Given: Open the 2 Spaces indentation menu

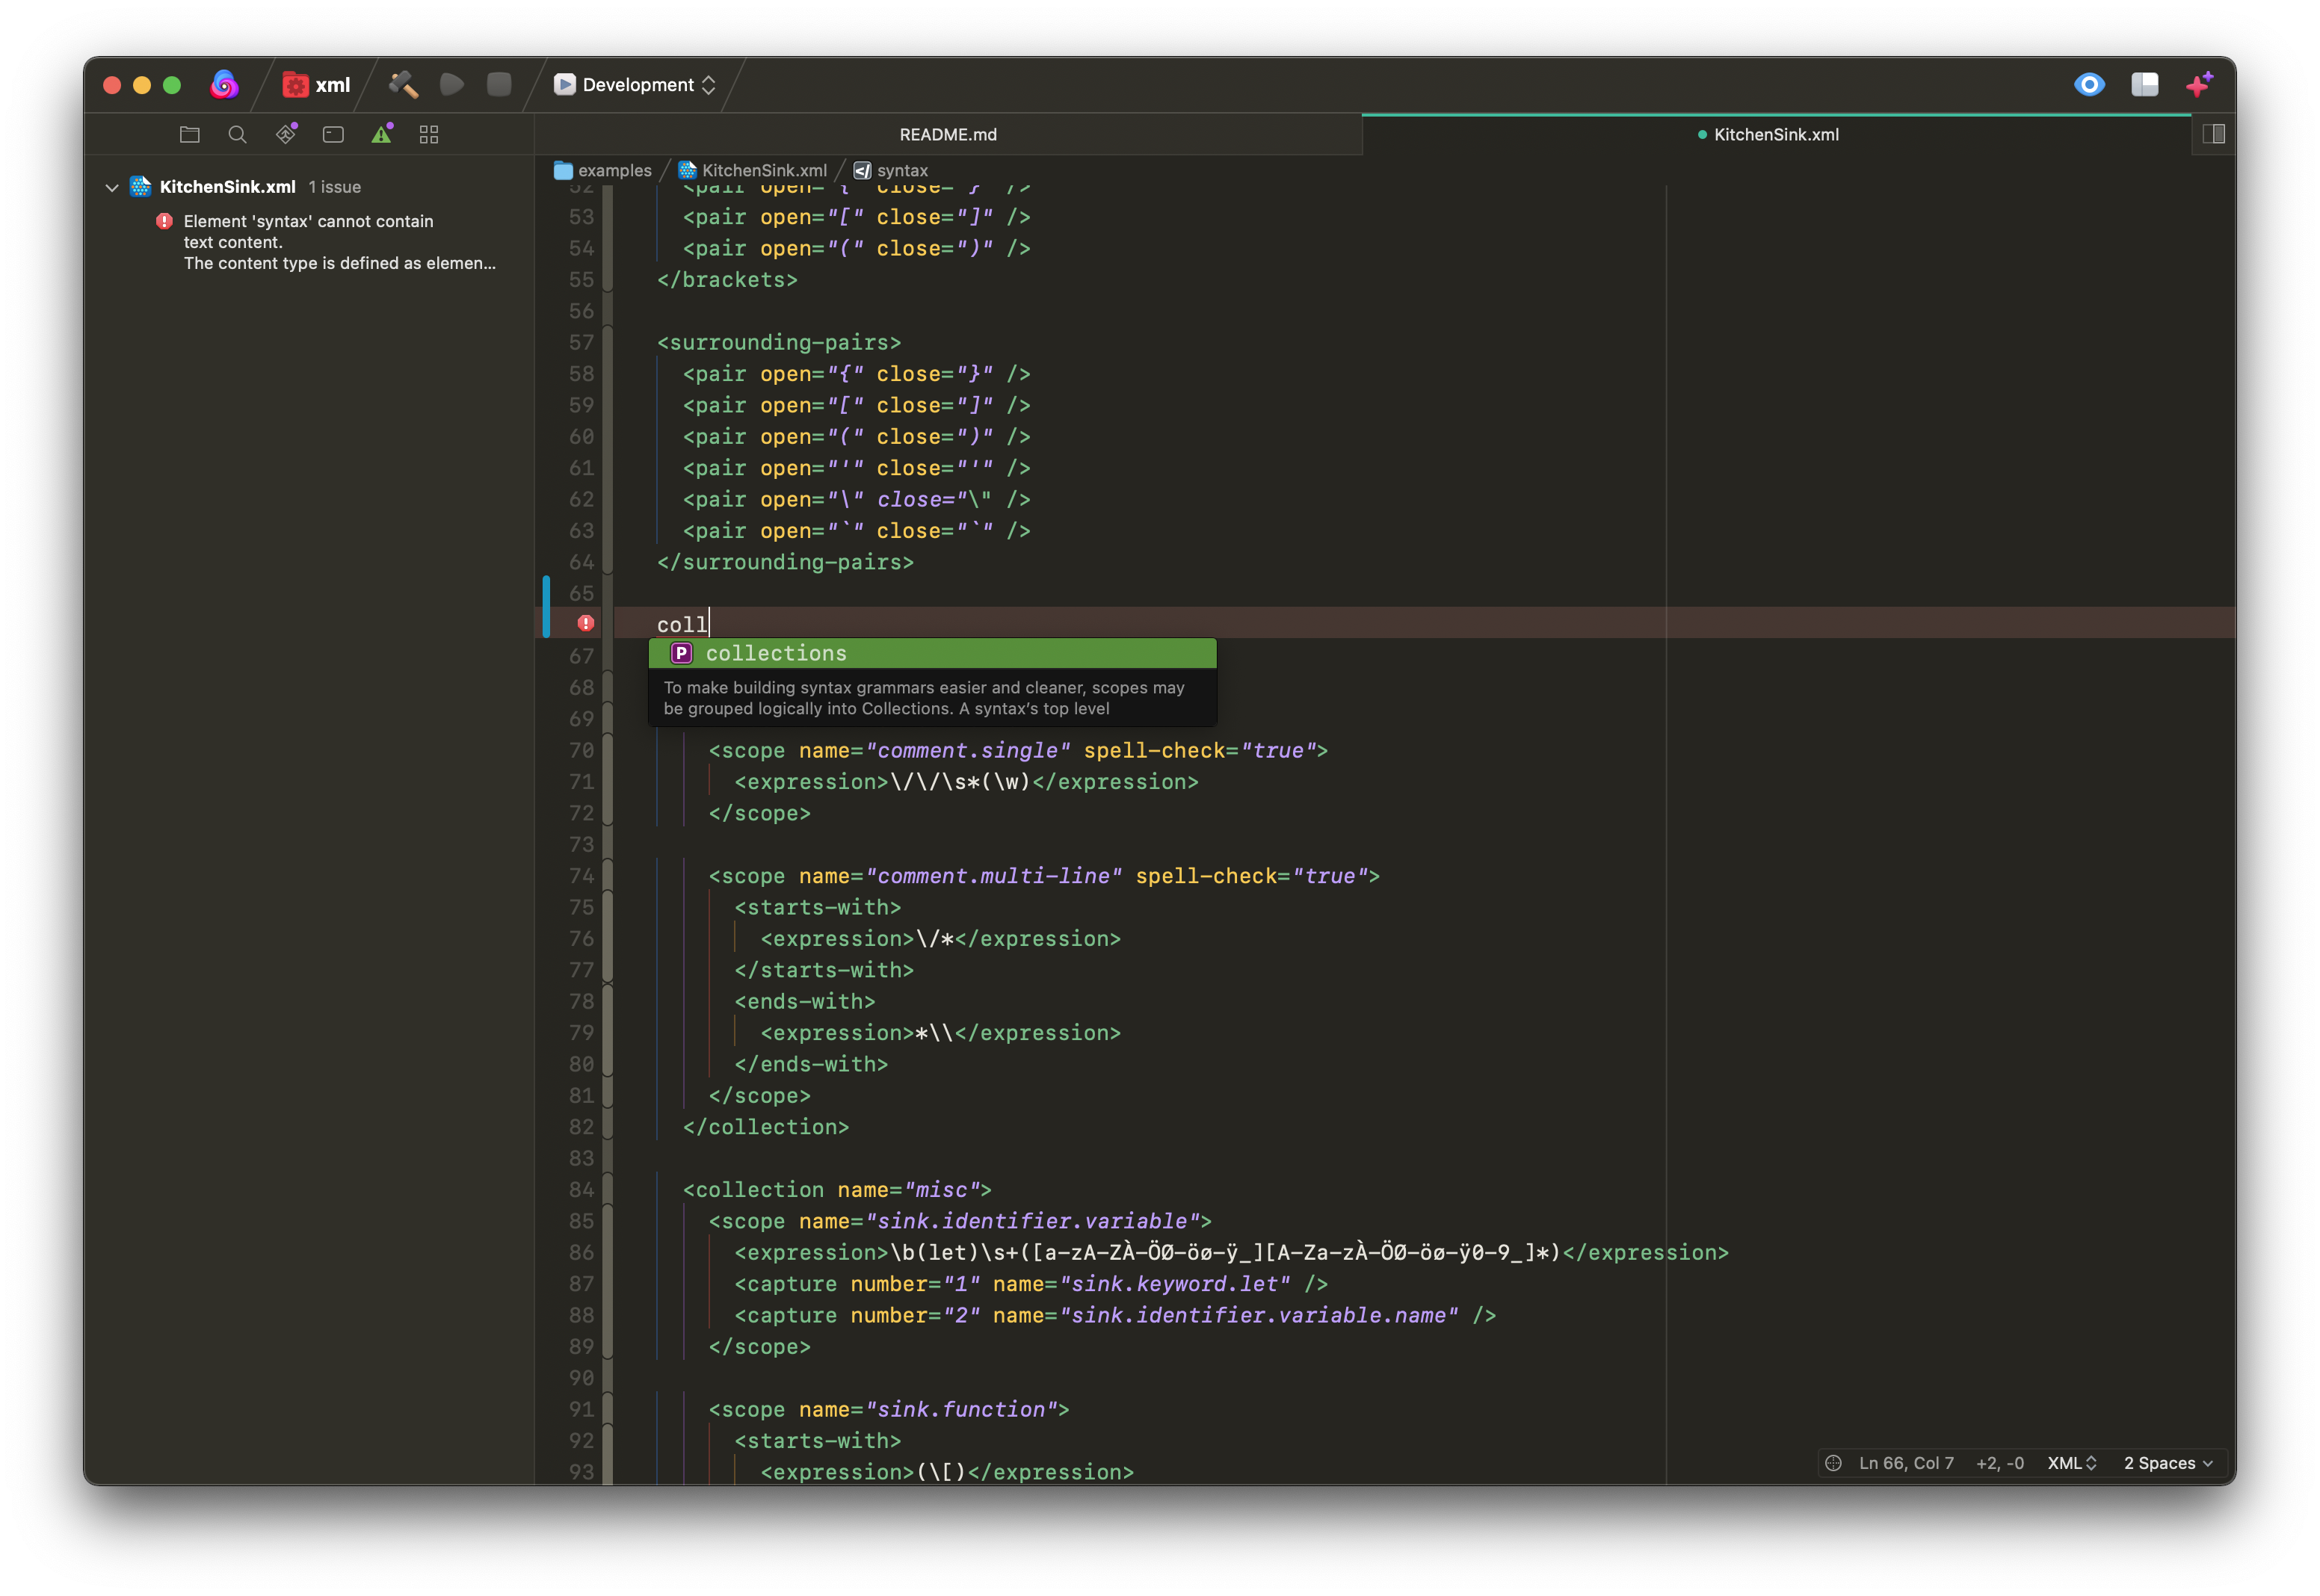Looking at the screenshot, I should pos(2167,1463).
